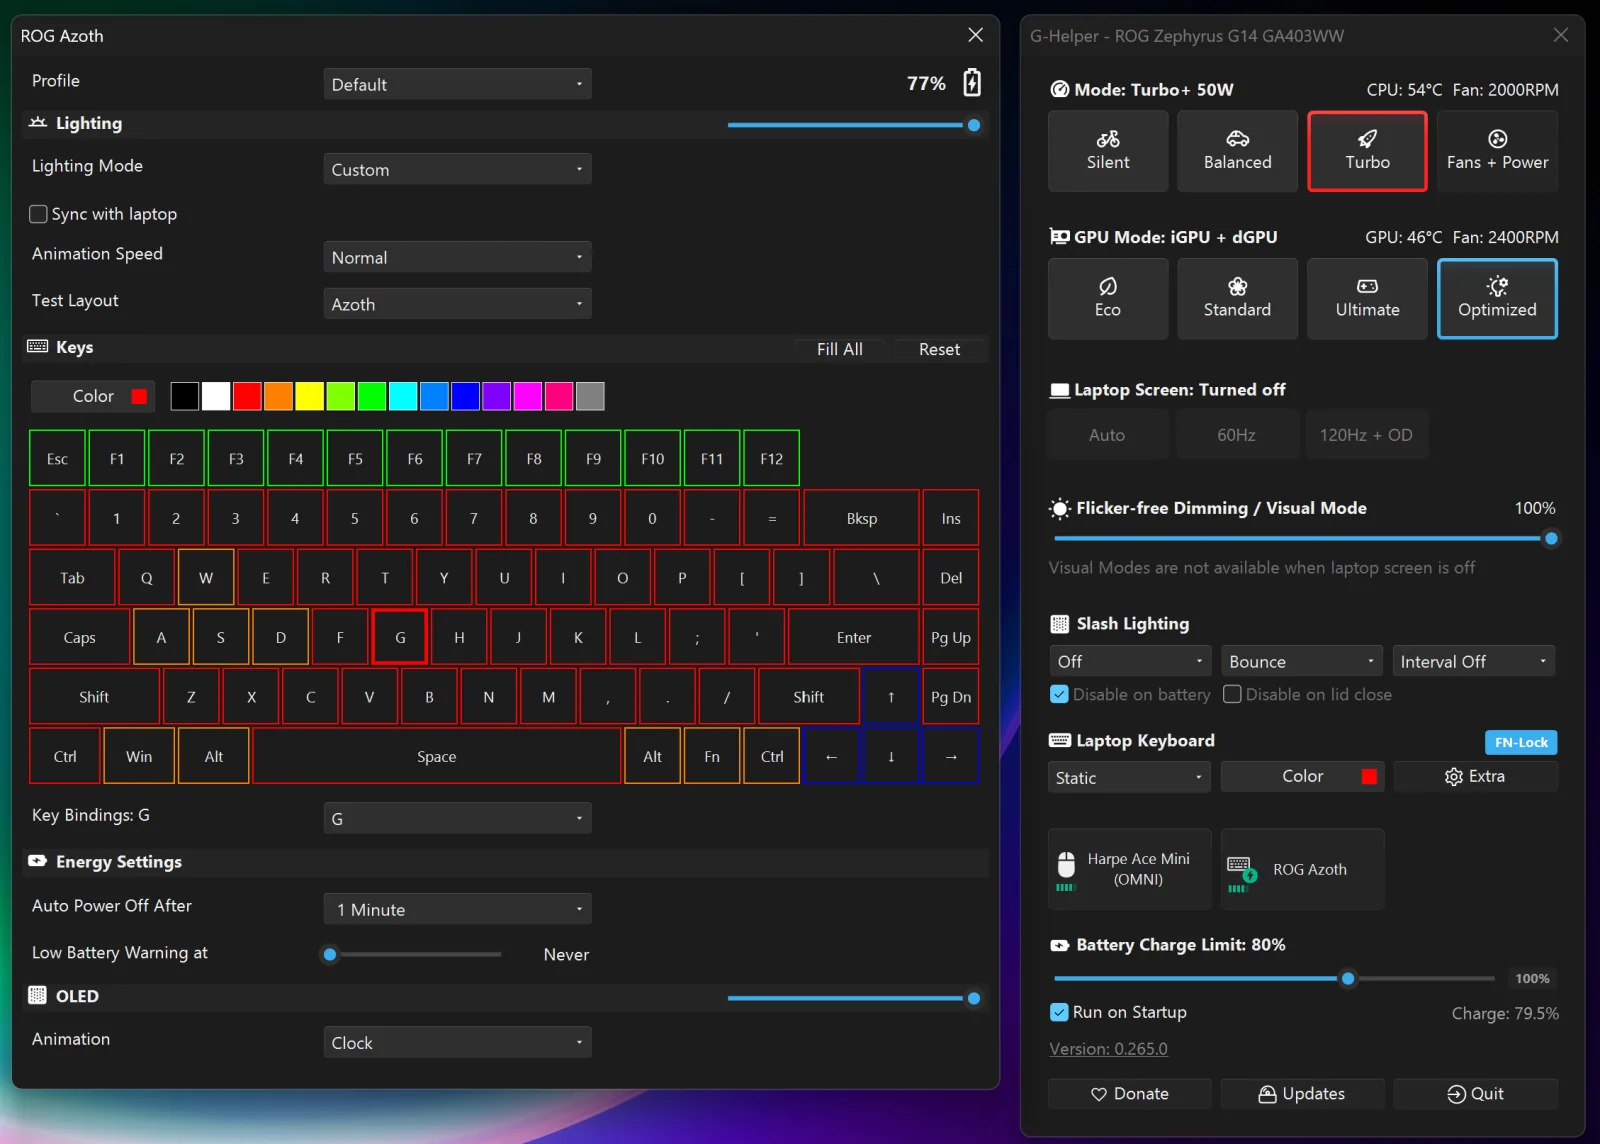The image size is (1600, 1144).
Task: Open the Test Layout dropdown
Action: click(457, 304)
